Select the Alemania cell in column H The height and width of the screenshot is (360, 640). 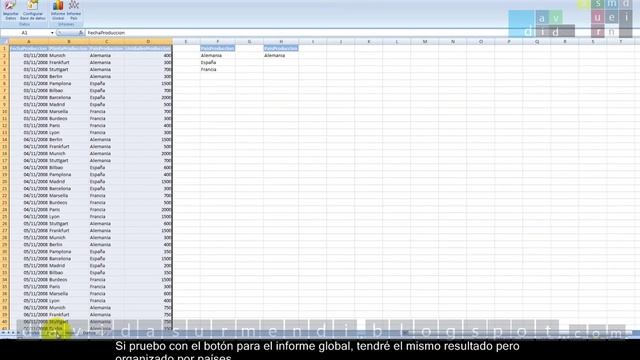(x=281, y=55)
